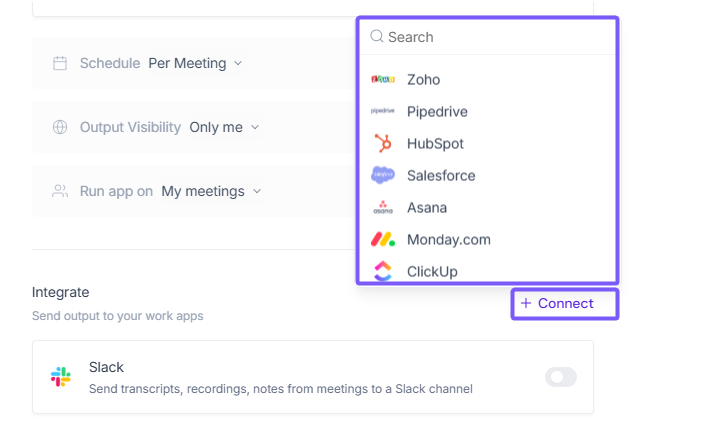Click the HubSpot logo icon
Screen dimensions: 703x428
[x=382, y=143]
